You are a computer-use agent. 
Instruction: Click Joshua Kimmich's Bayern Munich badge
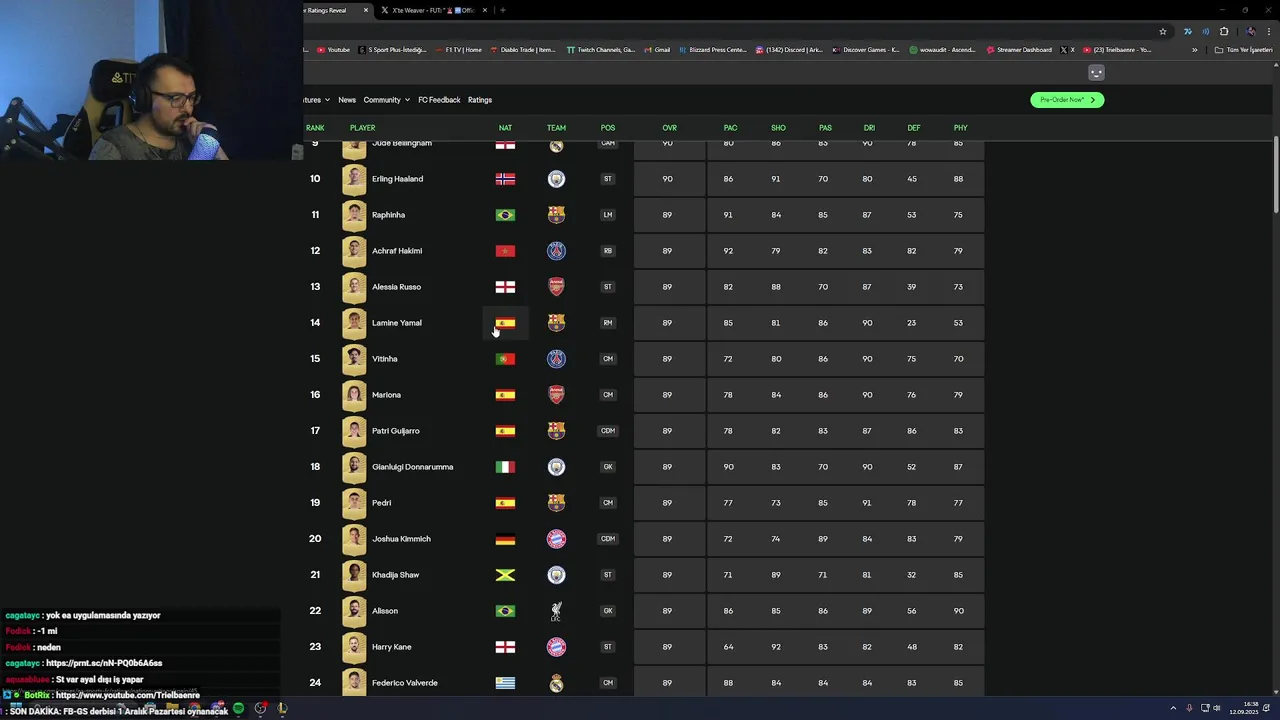click(x=556, y=539)
